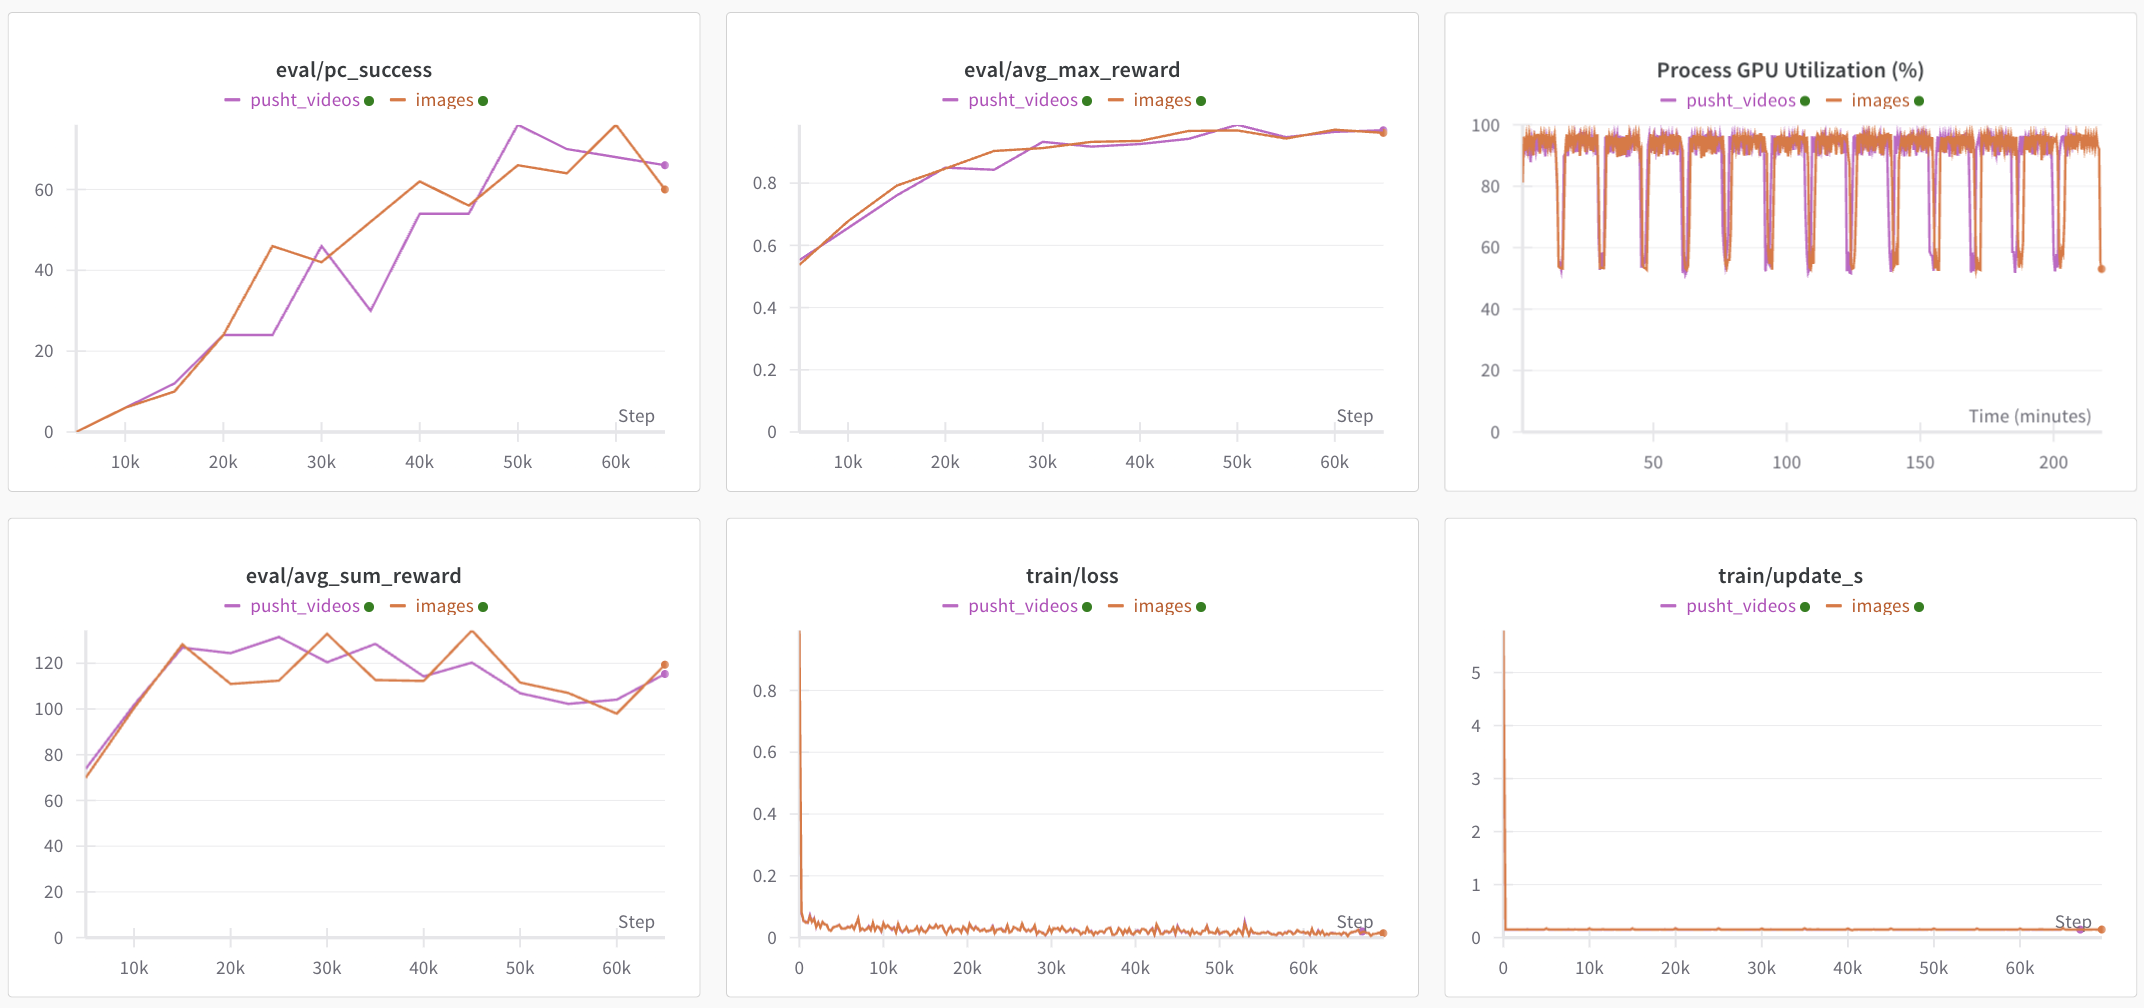
Task: Select pusht_videos run in eval/avg_max_reward legend
Action: point(1022,100)
